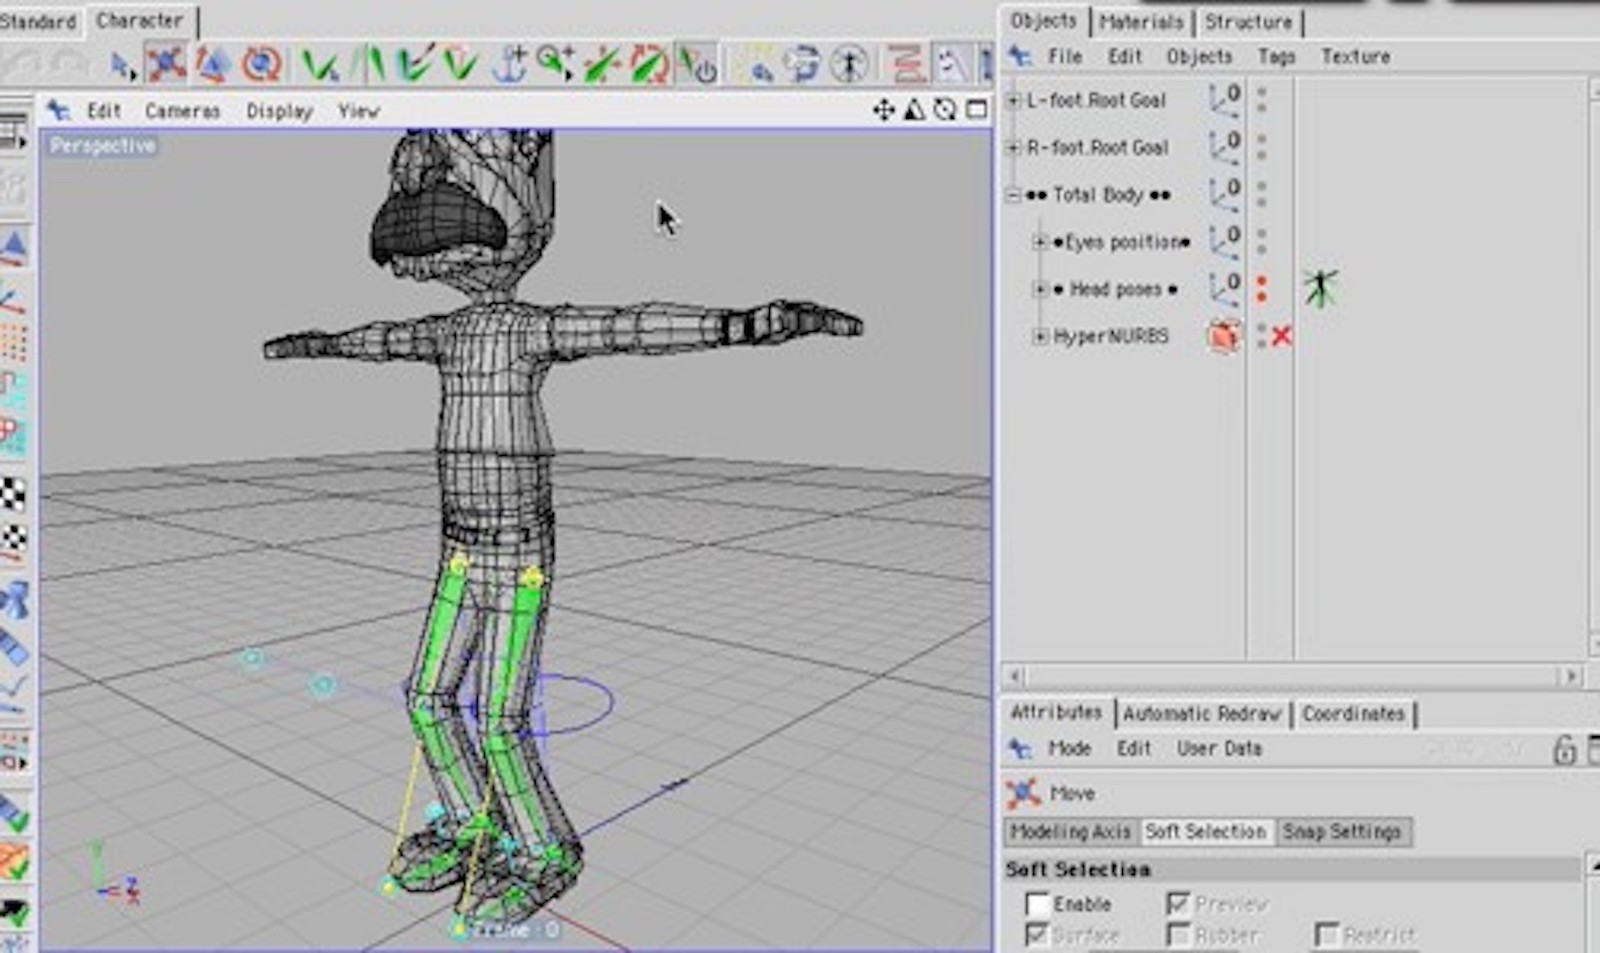Select the Scale tool icon
1600x953 pixels.
[x=213, y=65]
